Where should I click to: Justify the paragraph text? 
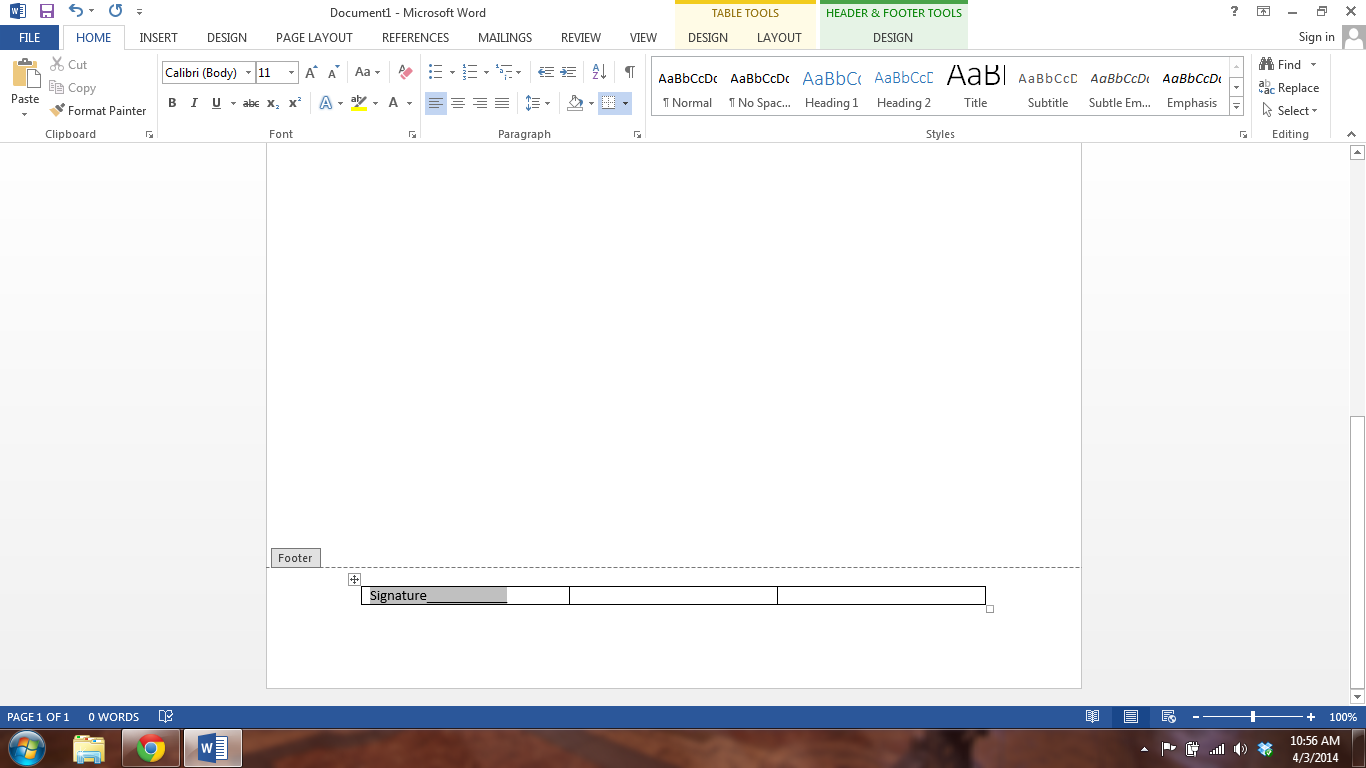point(502,103)
